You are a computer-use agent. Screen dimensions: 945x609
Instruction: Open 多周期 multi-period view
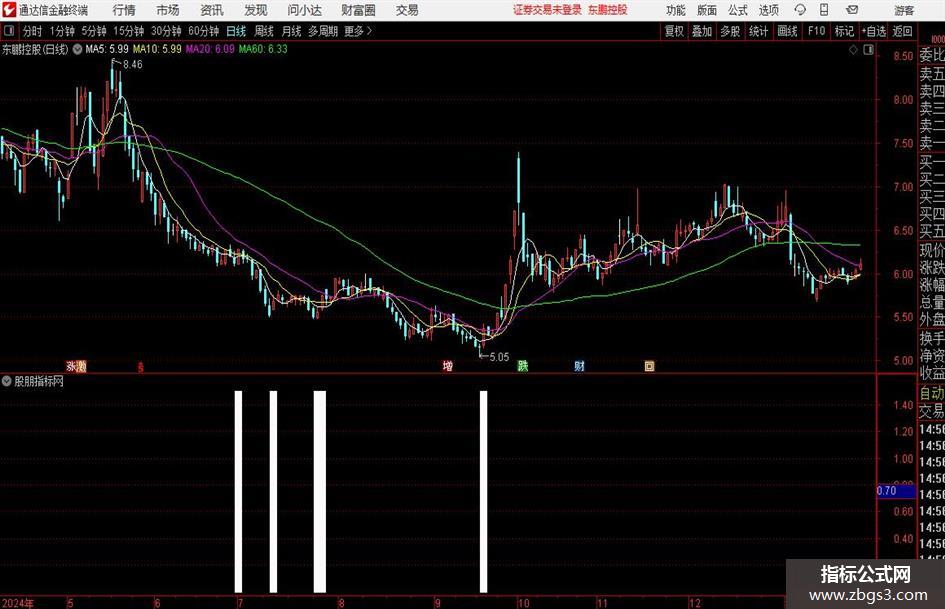pos(322,31)
